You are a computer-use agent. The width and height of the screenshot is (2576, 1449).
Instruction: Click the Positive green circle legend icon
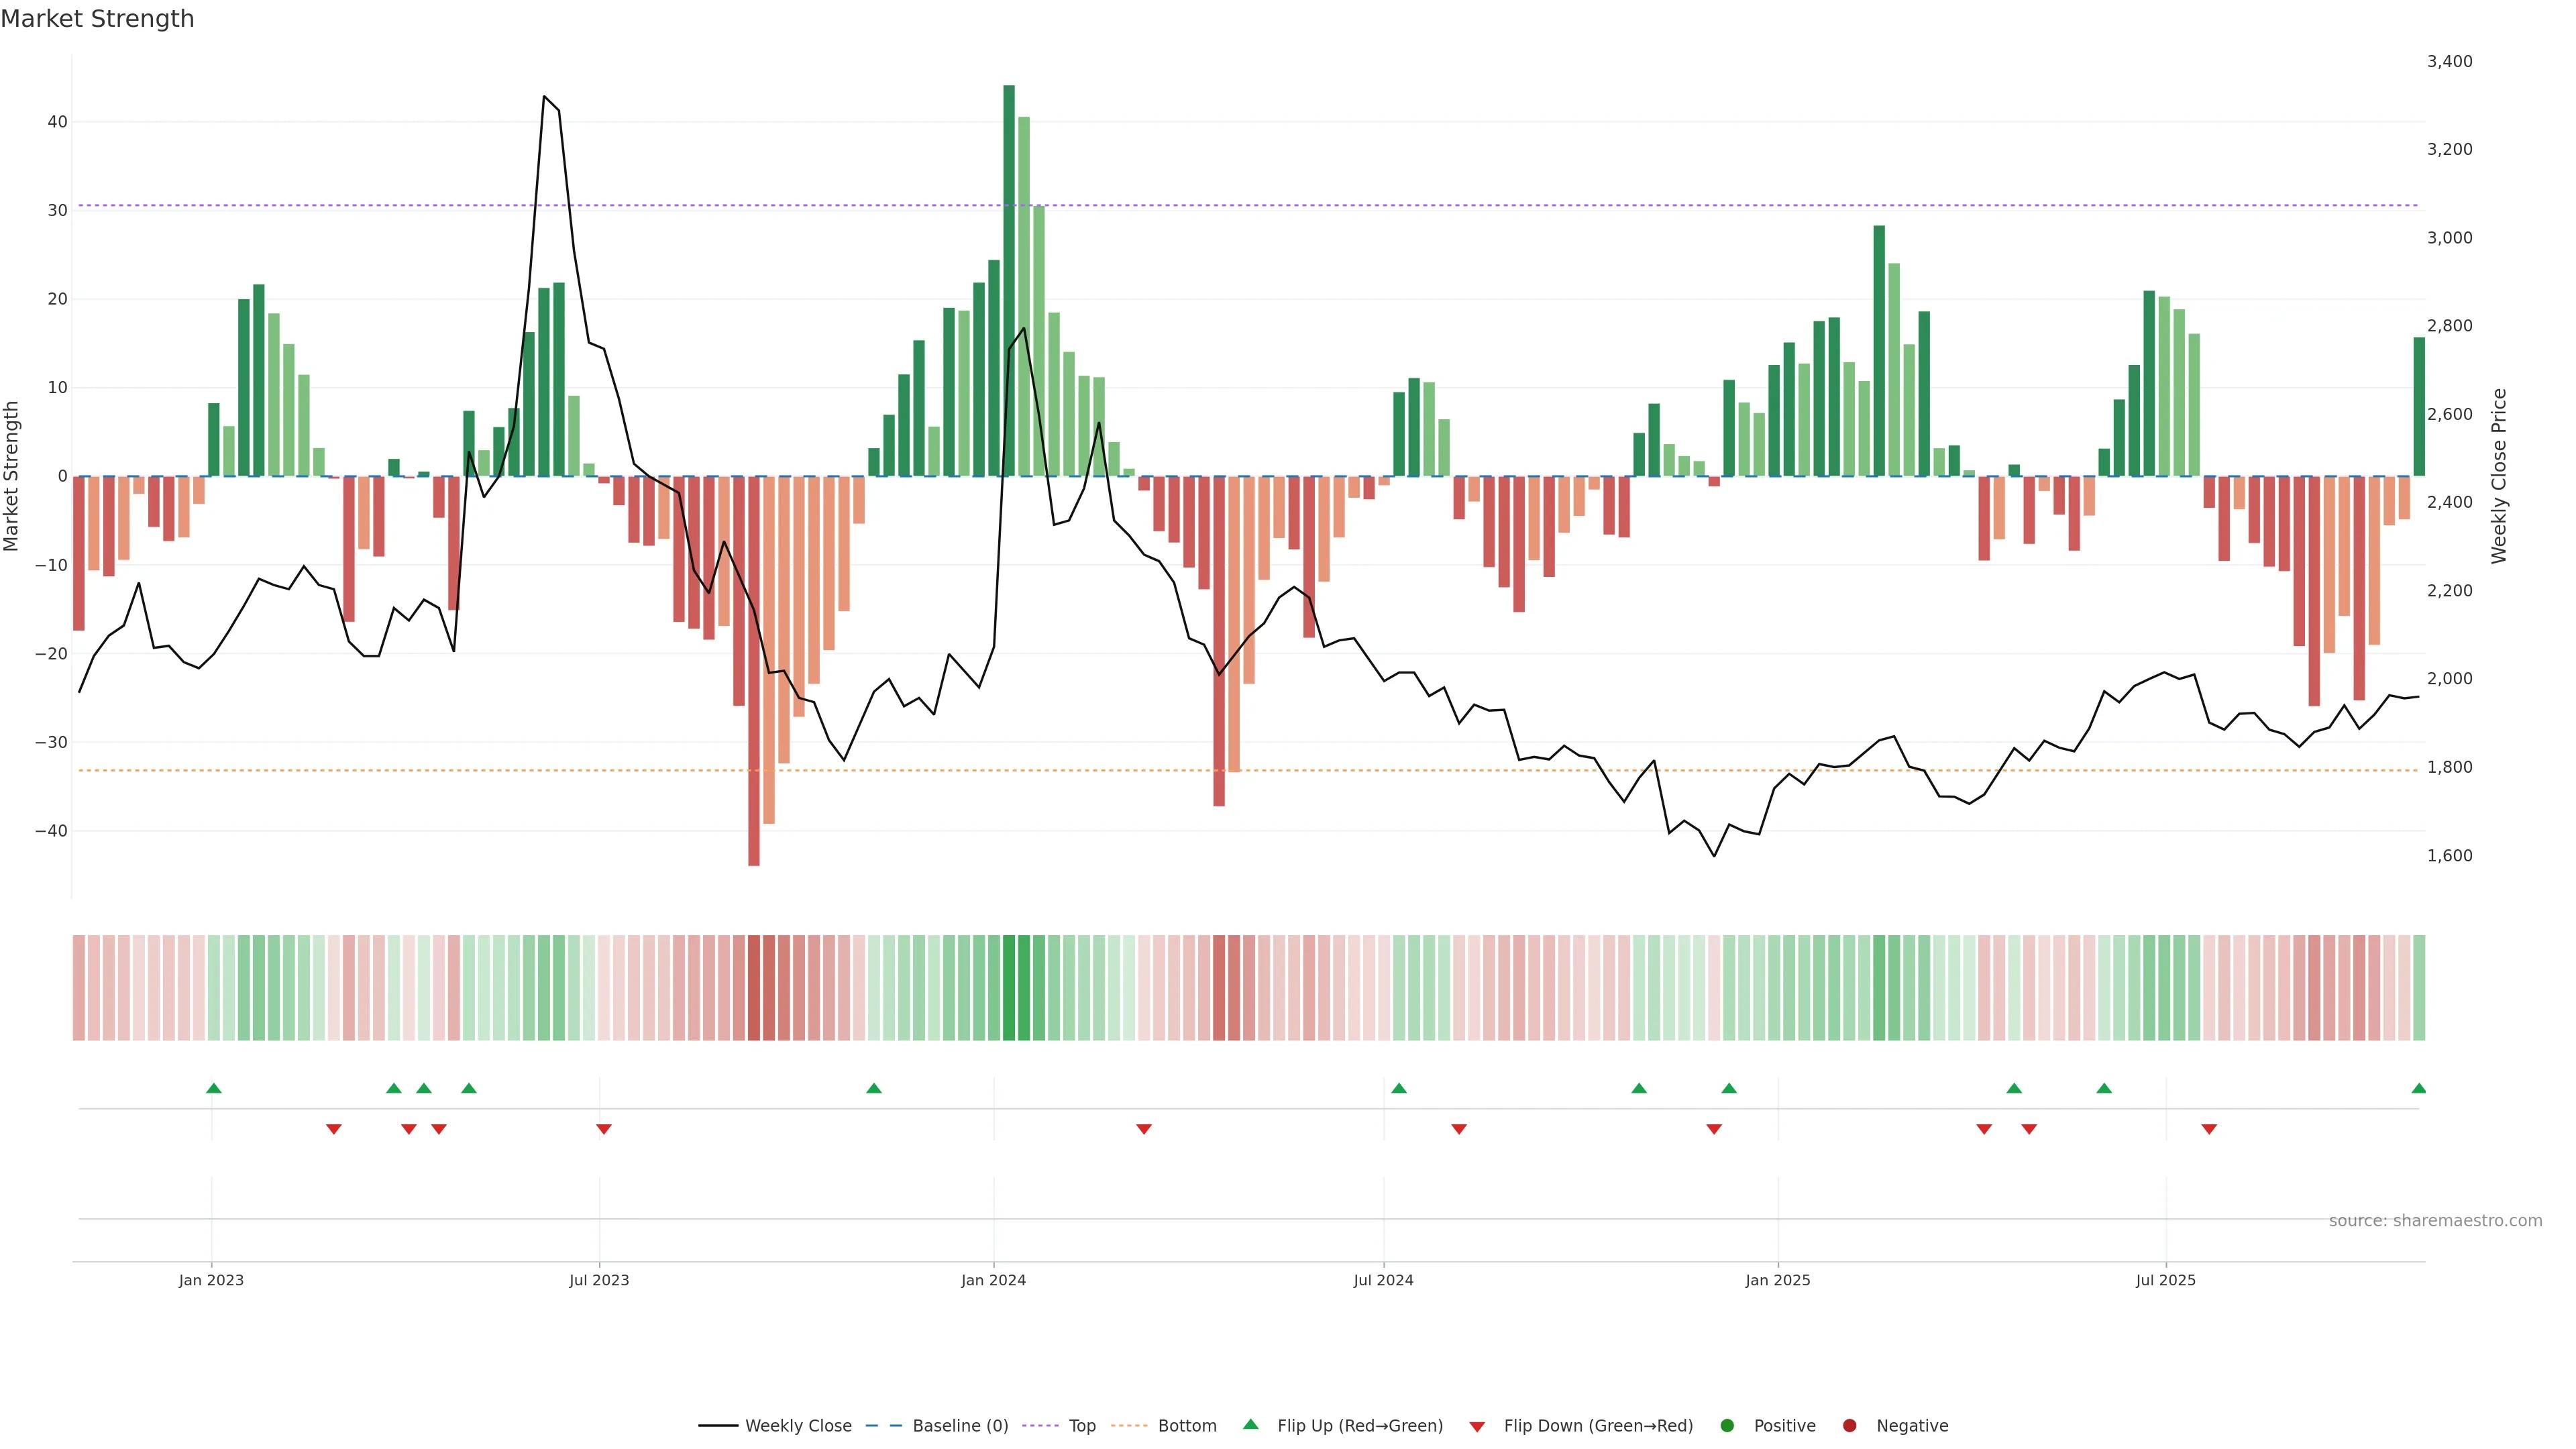click(x=1727, y=1426)
